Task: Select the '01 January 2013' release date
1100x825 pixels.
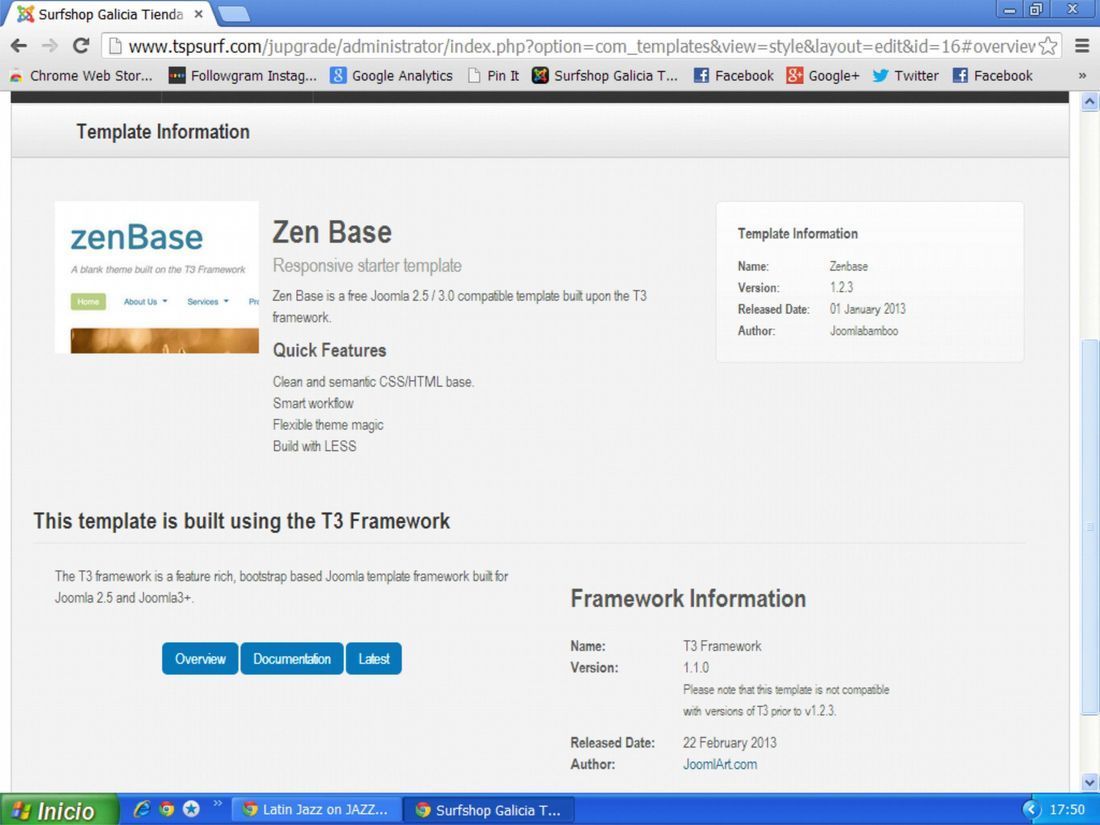Action: click(868, 309)
